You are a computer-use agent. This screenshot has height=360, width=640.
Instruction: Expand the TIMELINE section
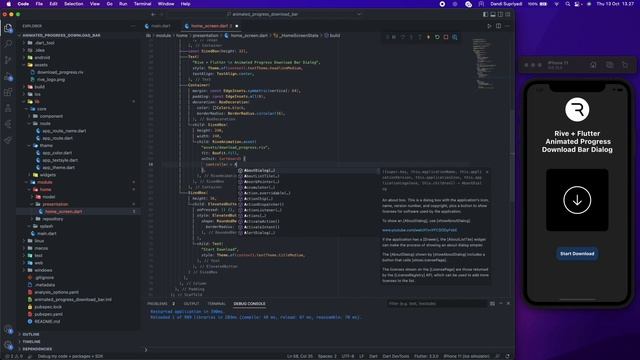31,342
